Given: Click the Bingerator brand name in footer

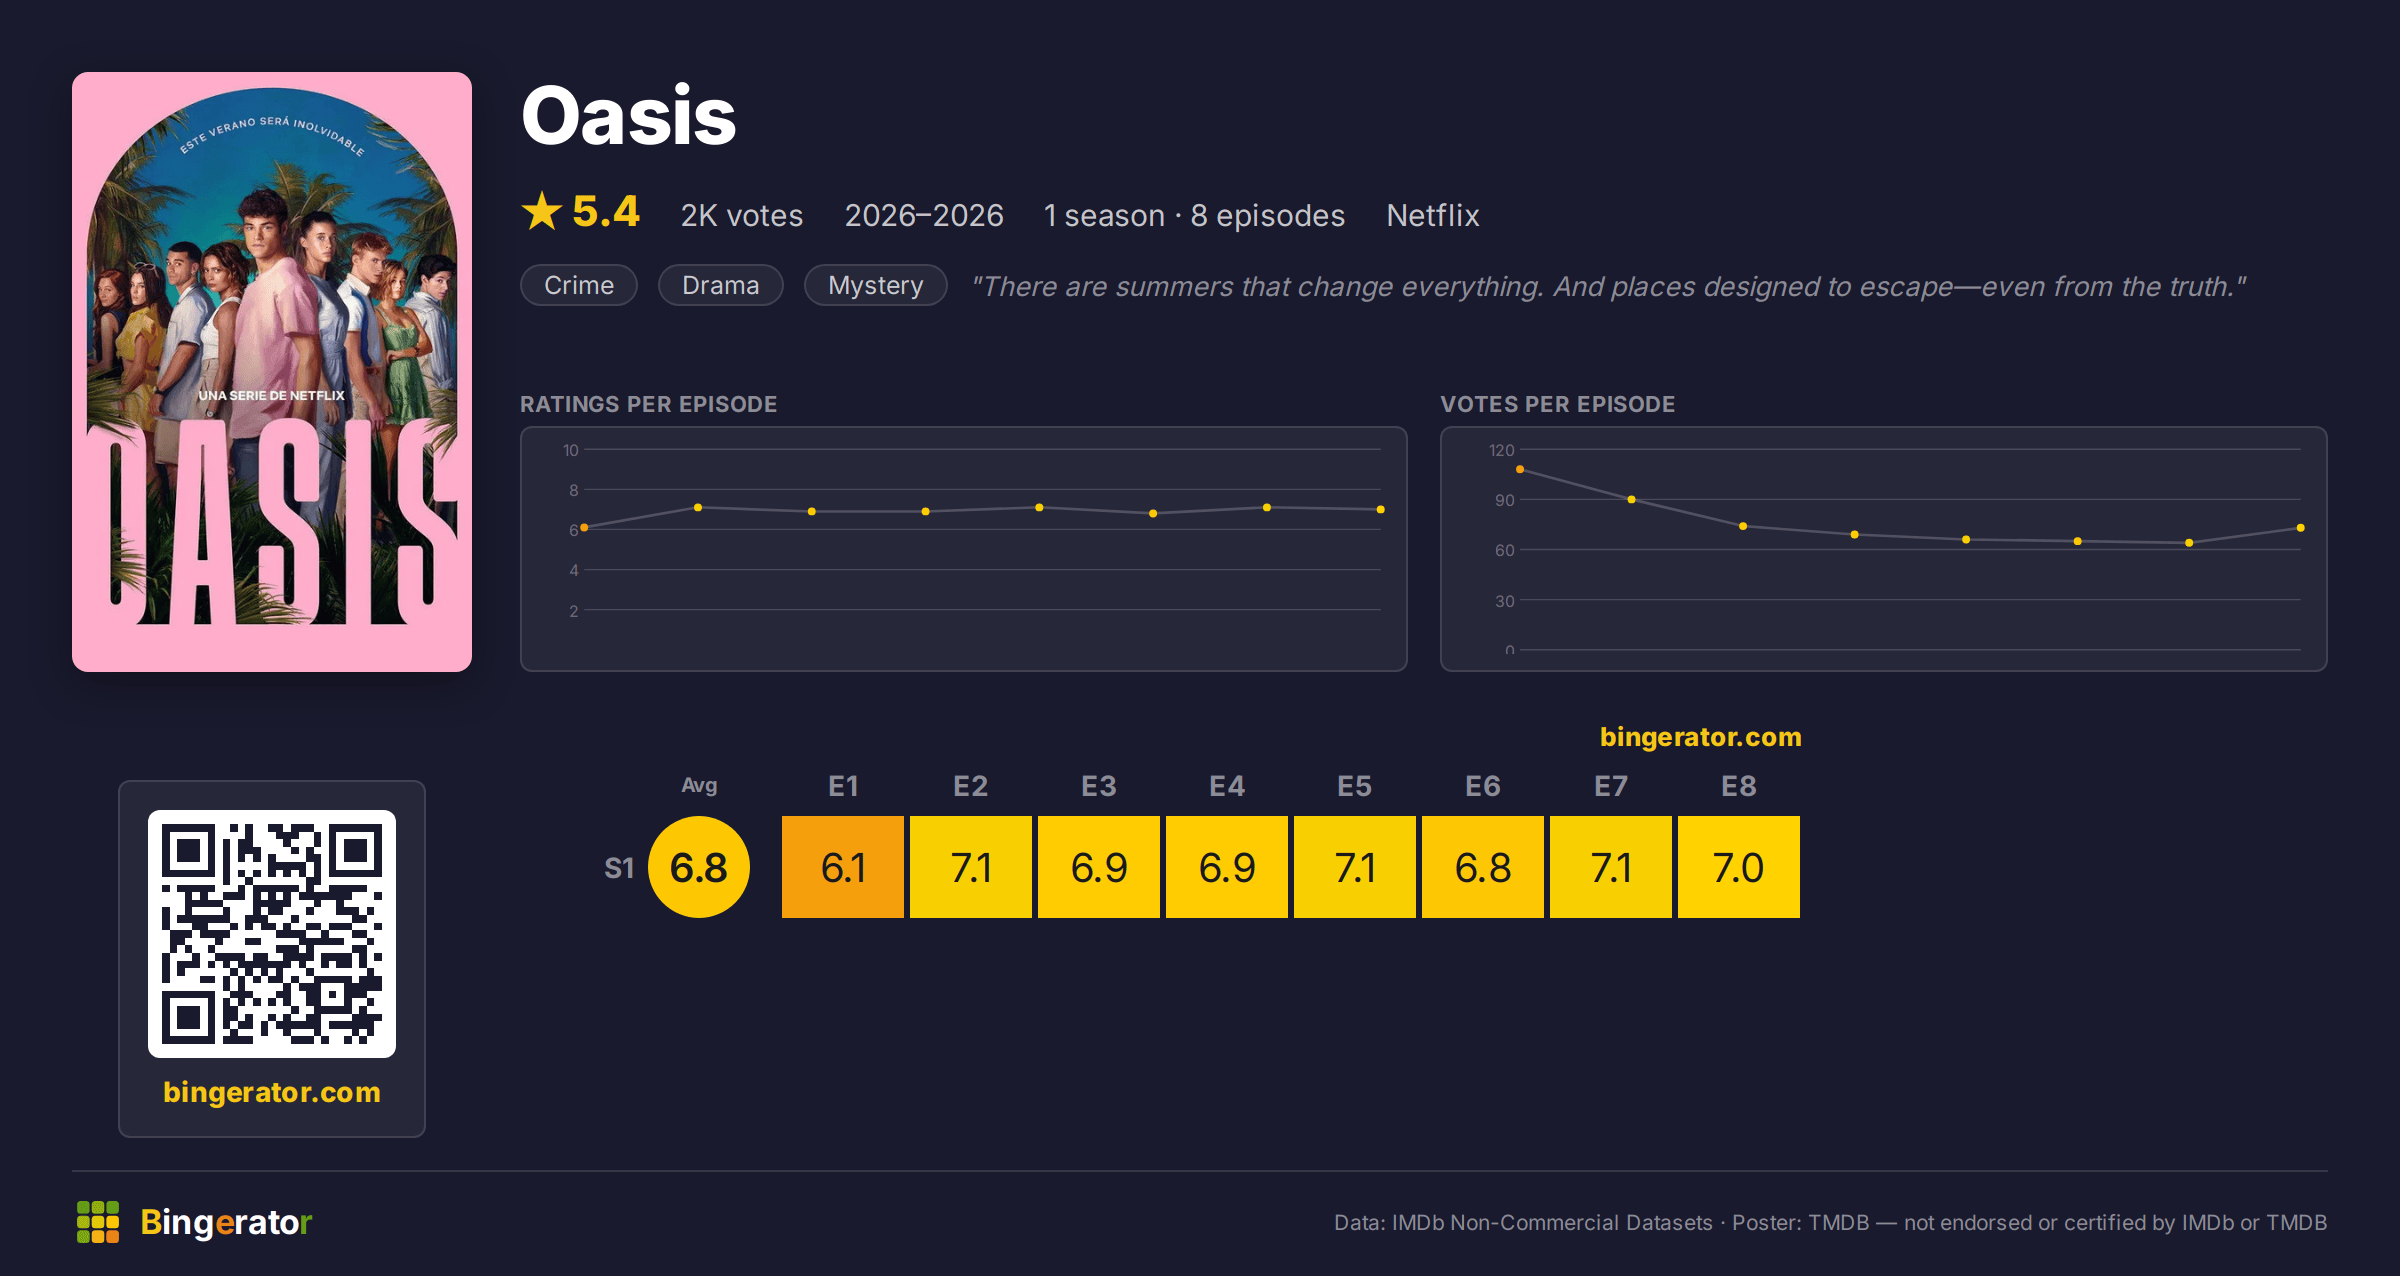Looking at the screenshot, I should tap(226, 1222).
